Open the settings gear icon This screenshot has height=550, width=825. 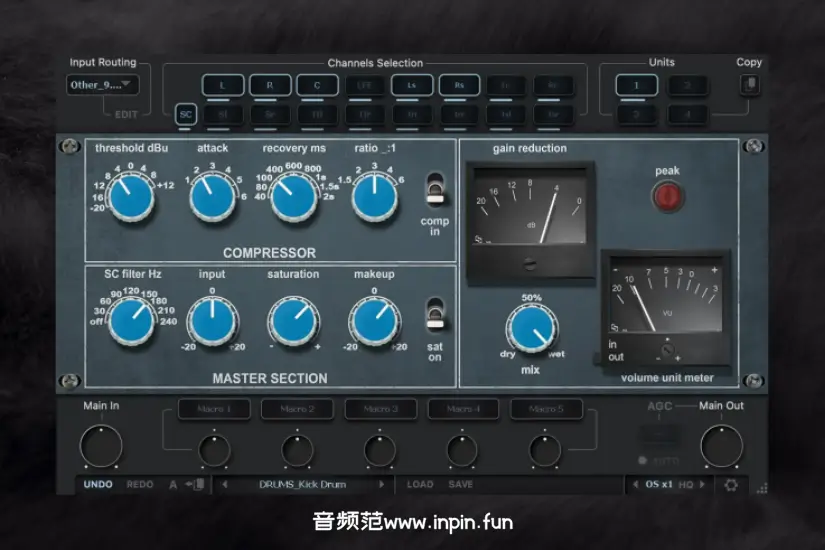pos(731,484)
